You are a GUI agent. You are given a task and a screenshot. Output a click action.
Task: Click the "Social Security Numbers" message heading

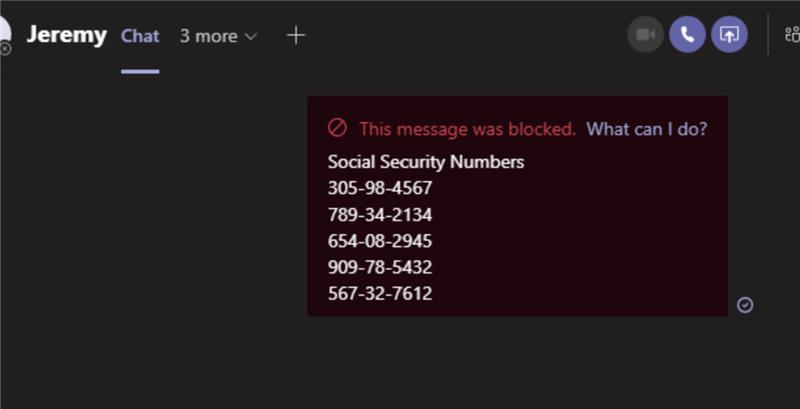[x=426, y=162]
